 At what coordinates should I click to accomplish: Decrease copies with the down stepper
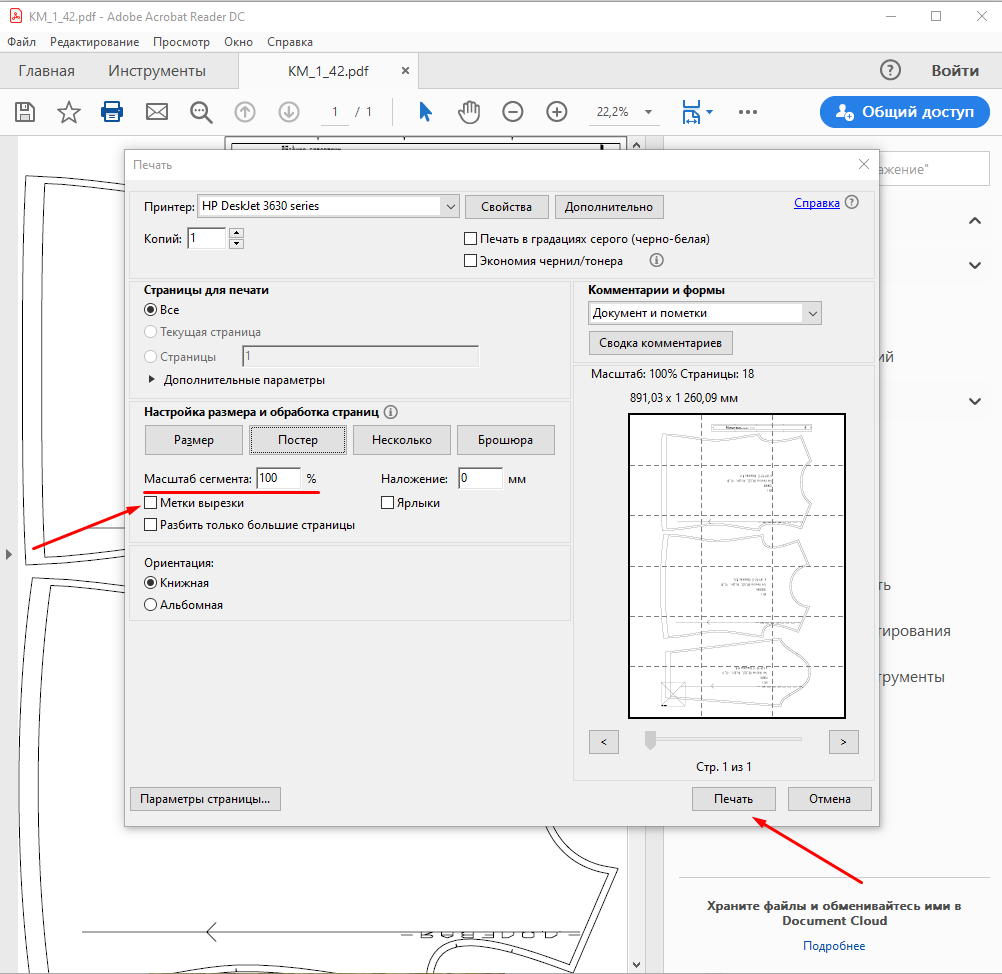pos(236,244)
